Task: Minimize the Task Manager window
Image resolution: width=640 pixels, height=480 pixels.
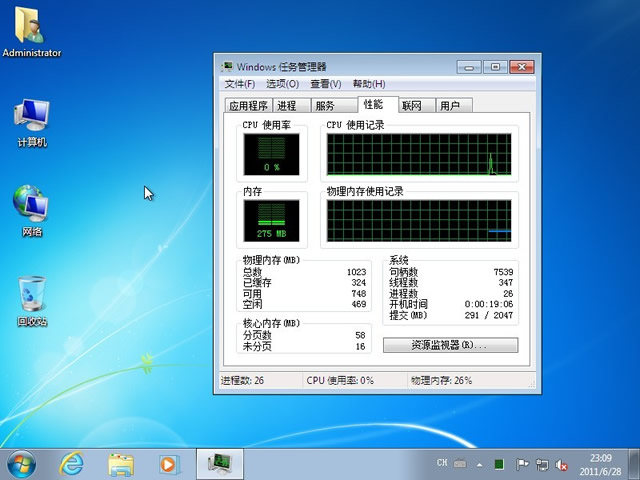Action: [x=469, y=67]
